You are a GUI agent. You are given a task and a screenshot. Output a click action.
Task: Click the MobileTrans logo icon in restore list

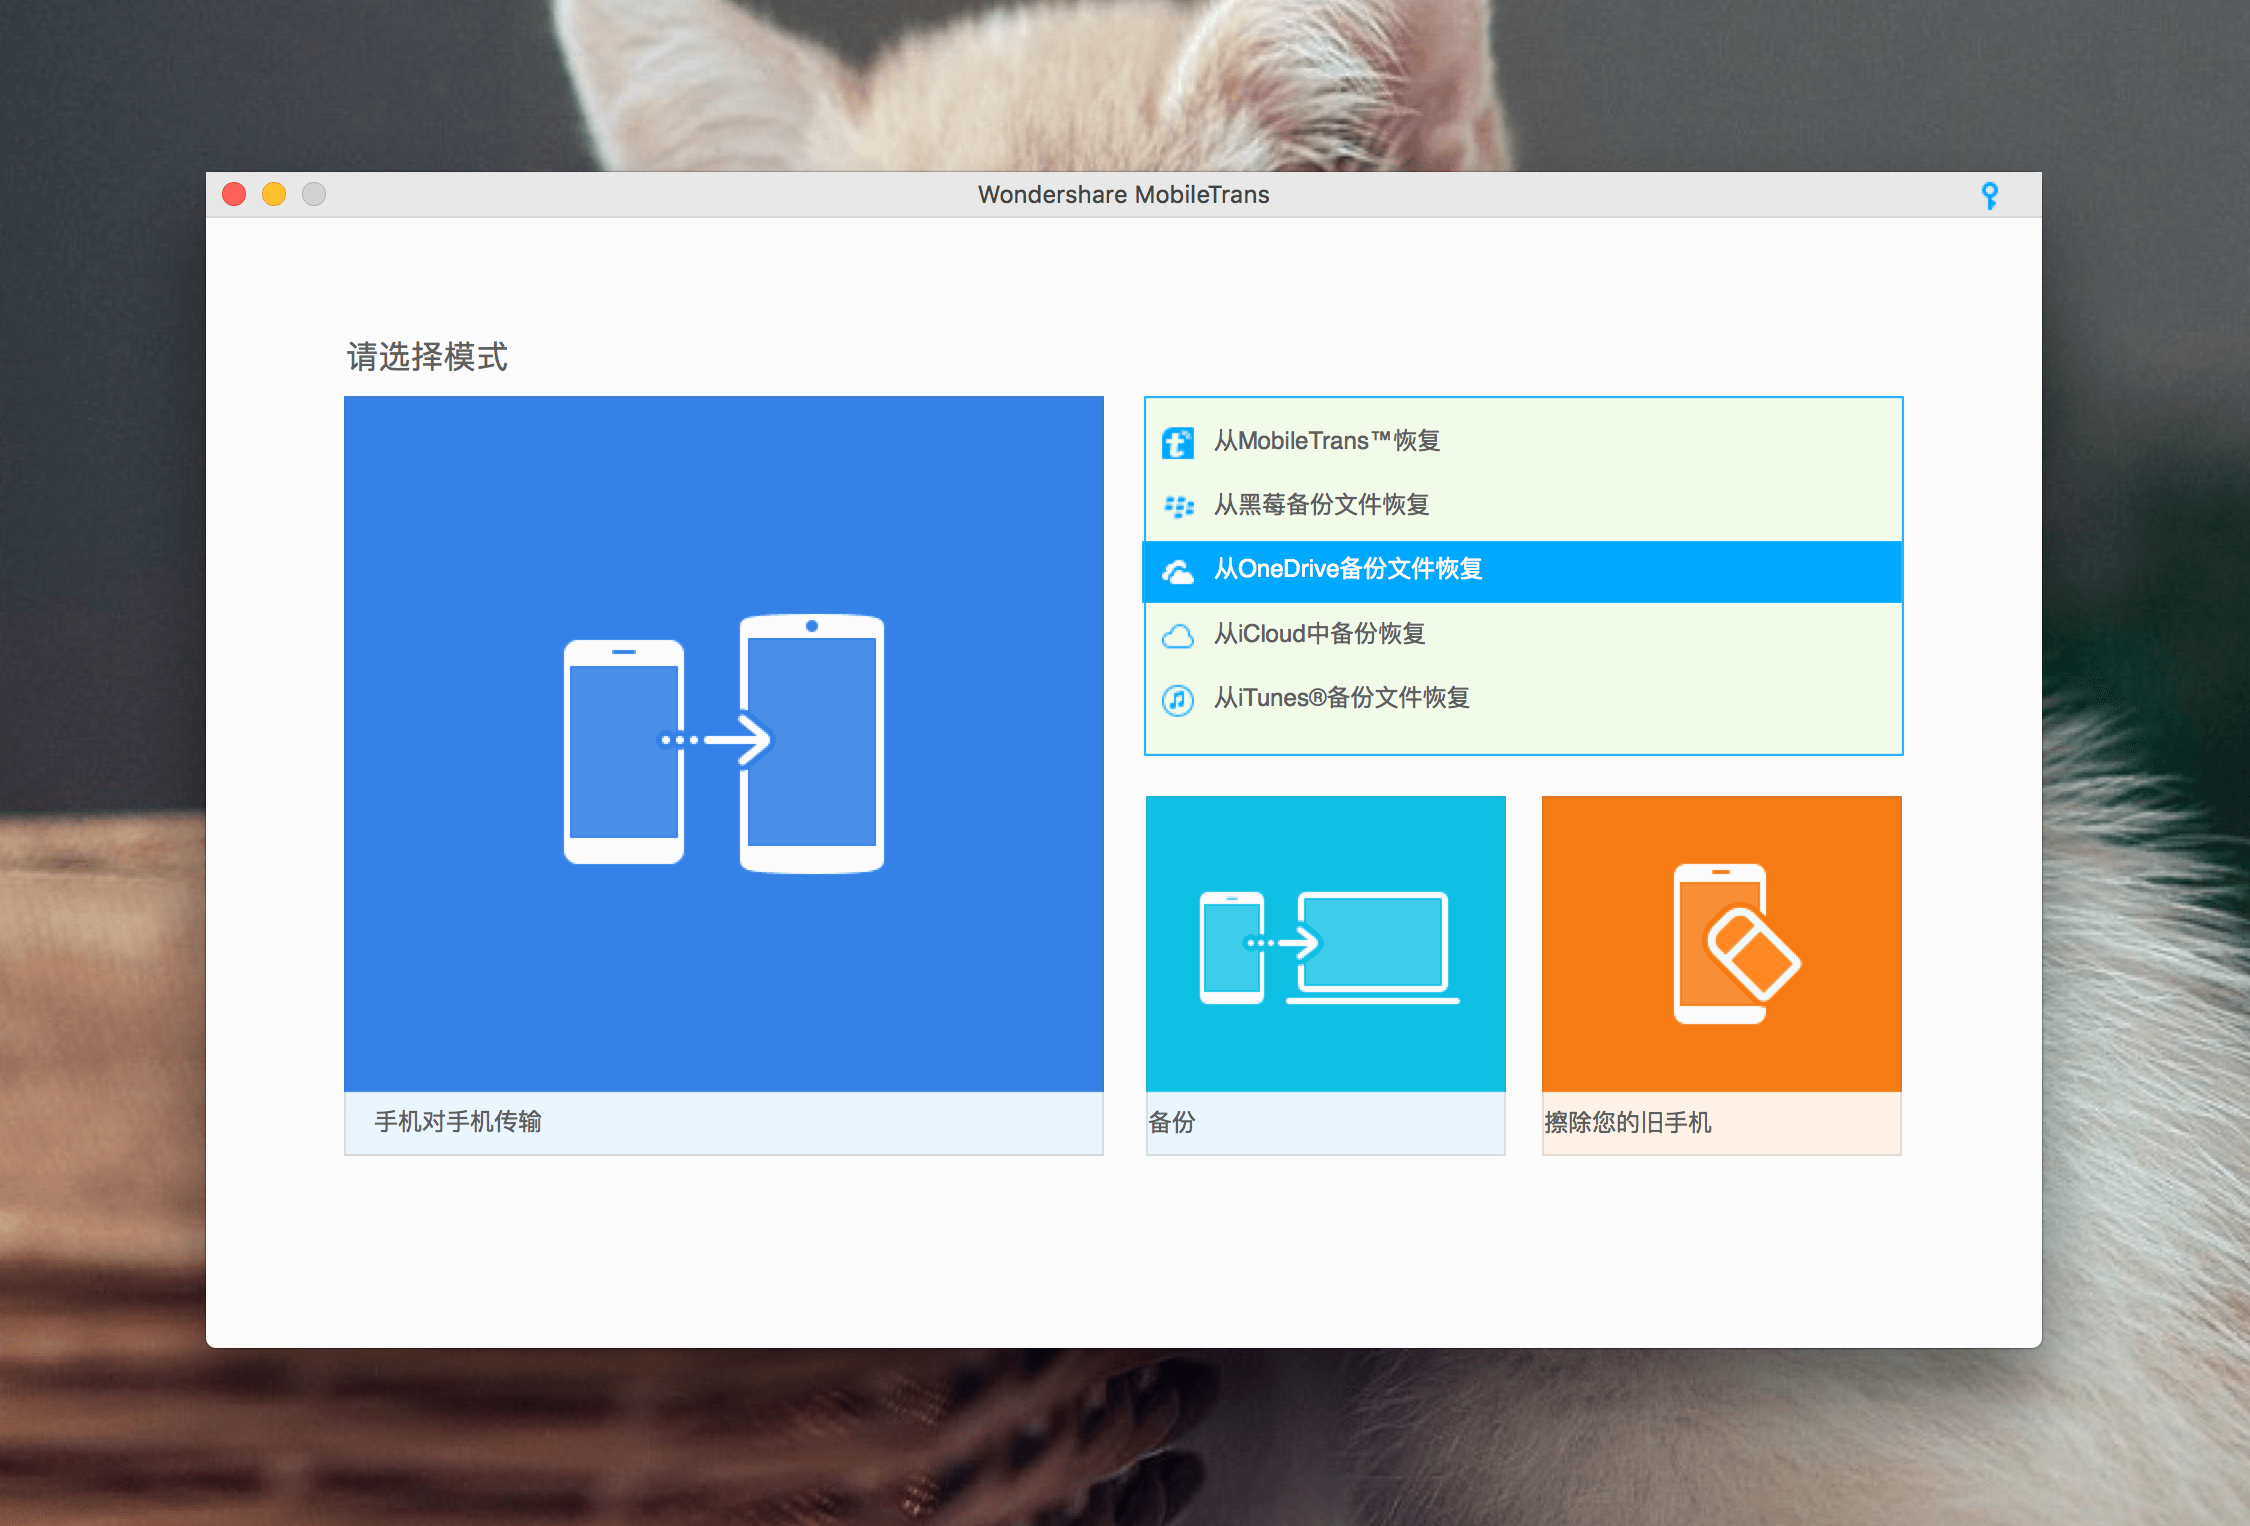(1178, 442)
